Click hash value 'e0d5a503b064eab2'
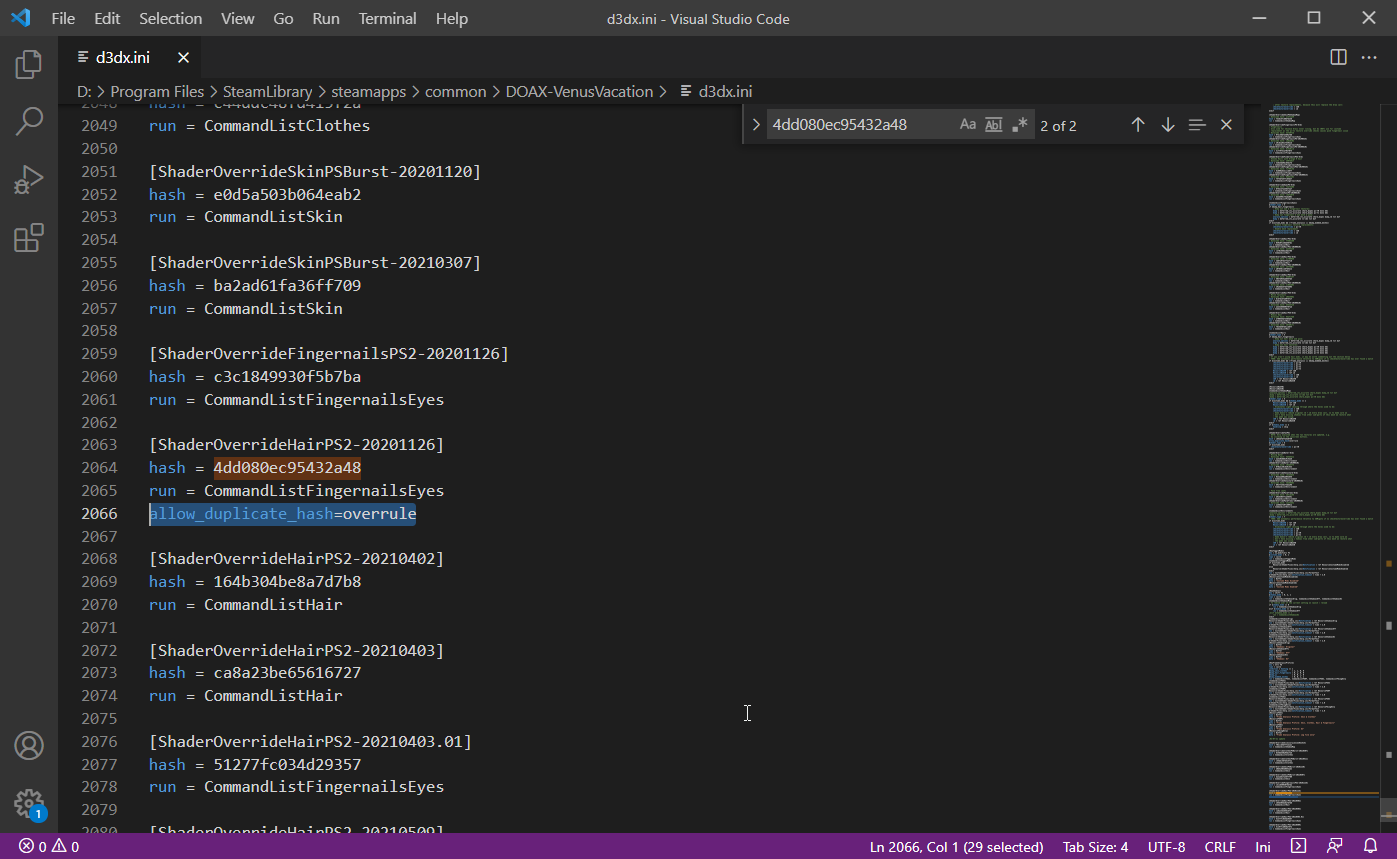The image size is (1397, 859). (287, 194)
